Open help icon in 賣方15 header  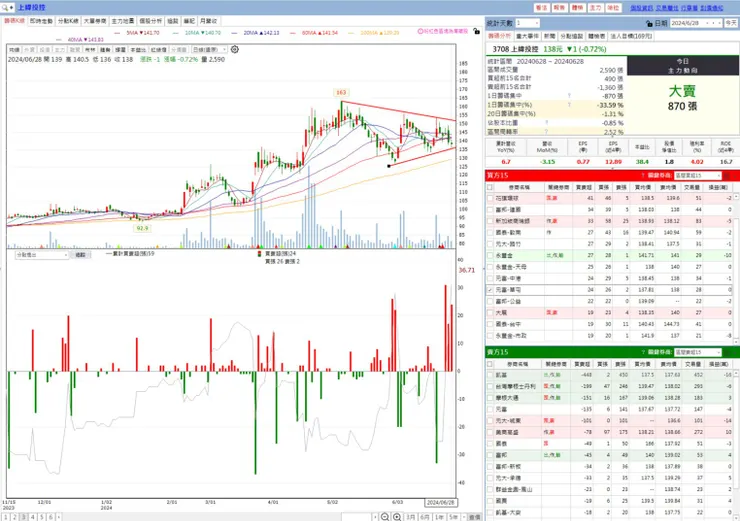click(x=643, y=352)
